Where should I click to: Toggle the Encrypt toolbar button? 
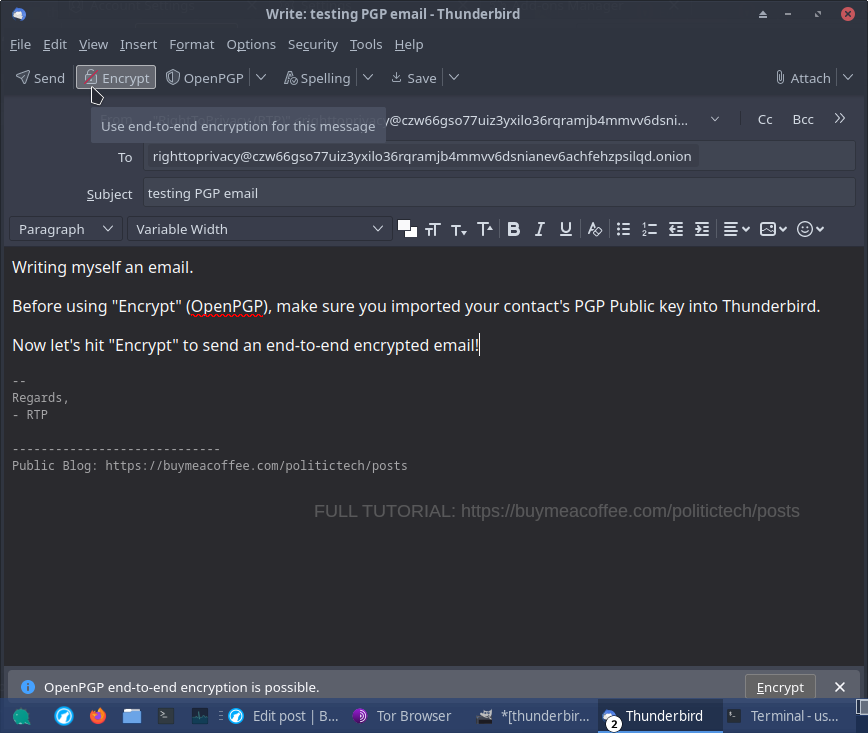(116, 78)
